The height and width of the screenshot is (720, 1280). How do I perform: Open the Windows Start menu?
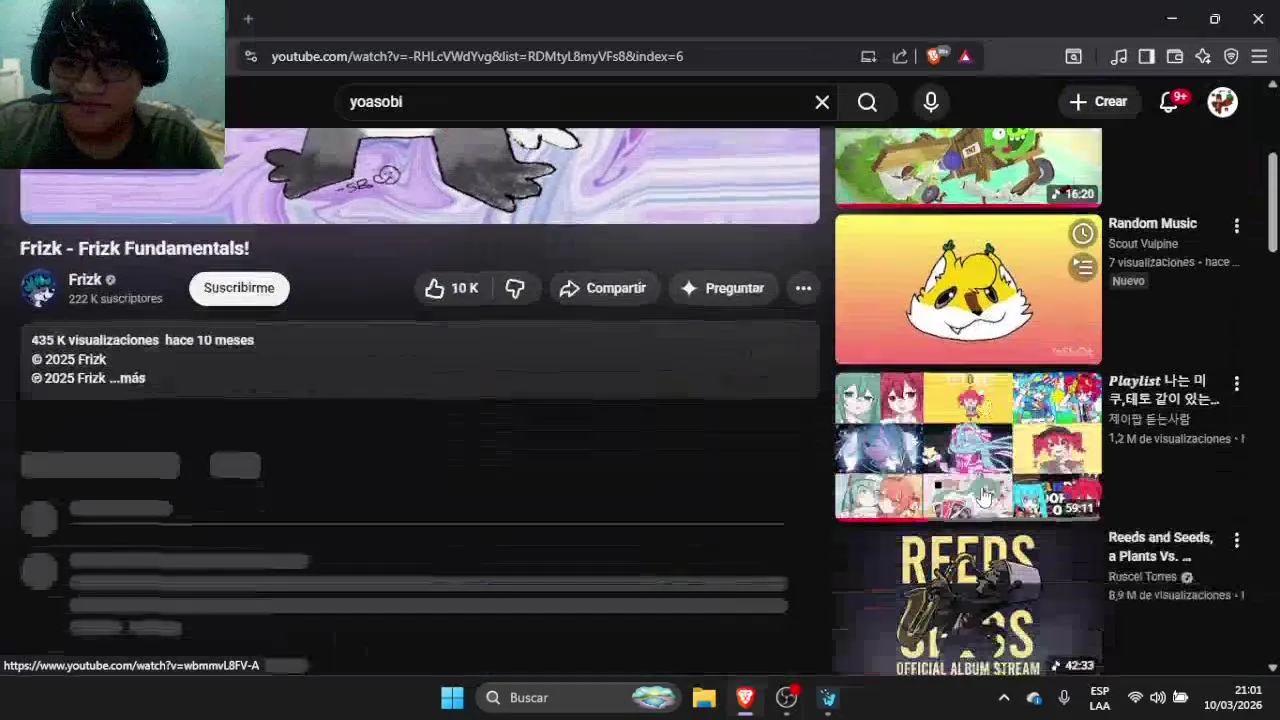(x=452, y=698)
